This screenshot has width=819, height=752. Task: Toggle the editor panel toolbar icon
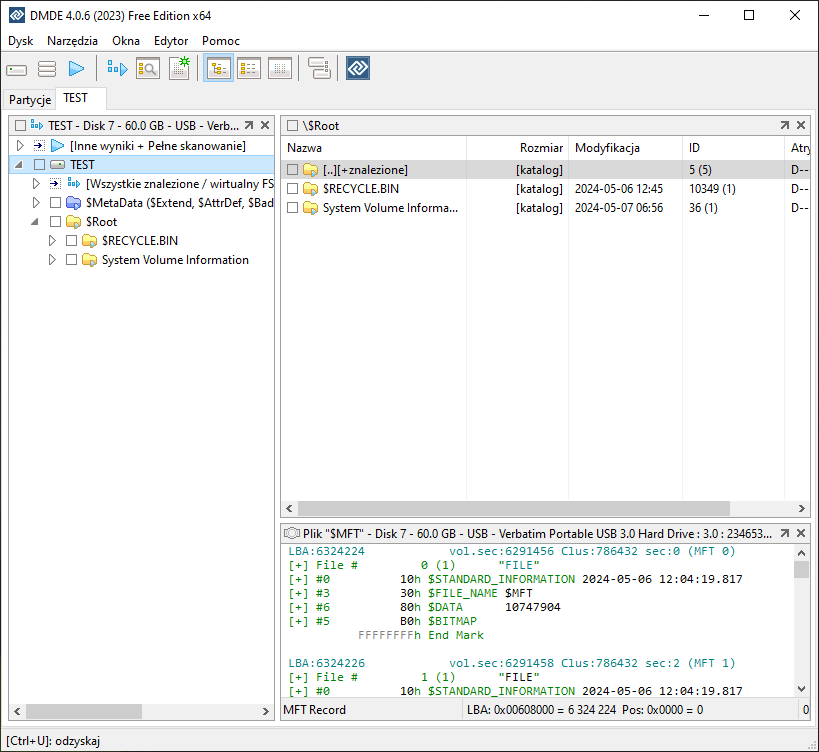click(x=280, y=68)
